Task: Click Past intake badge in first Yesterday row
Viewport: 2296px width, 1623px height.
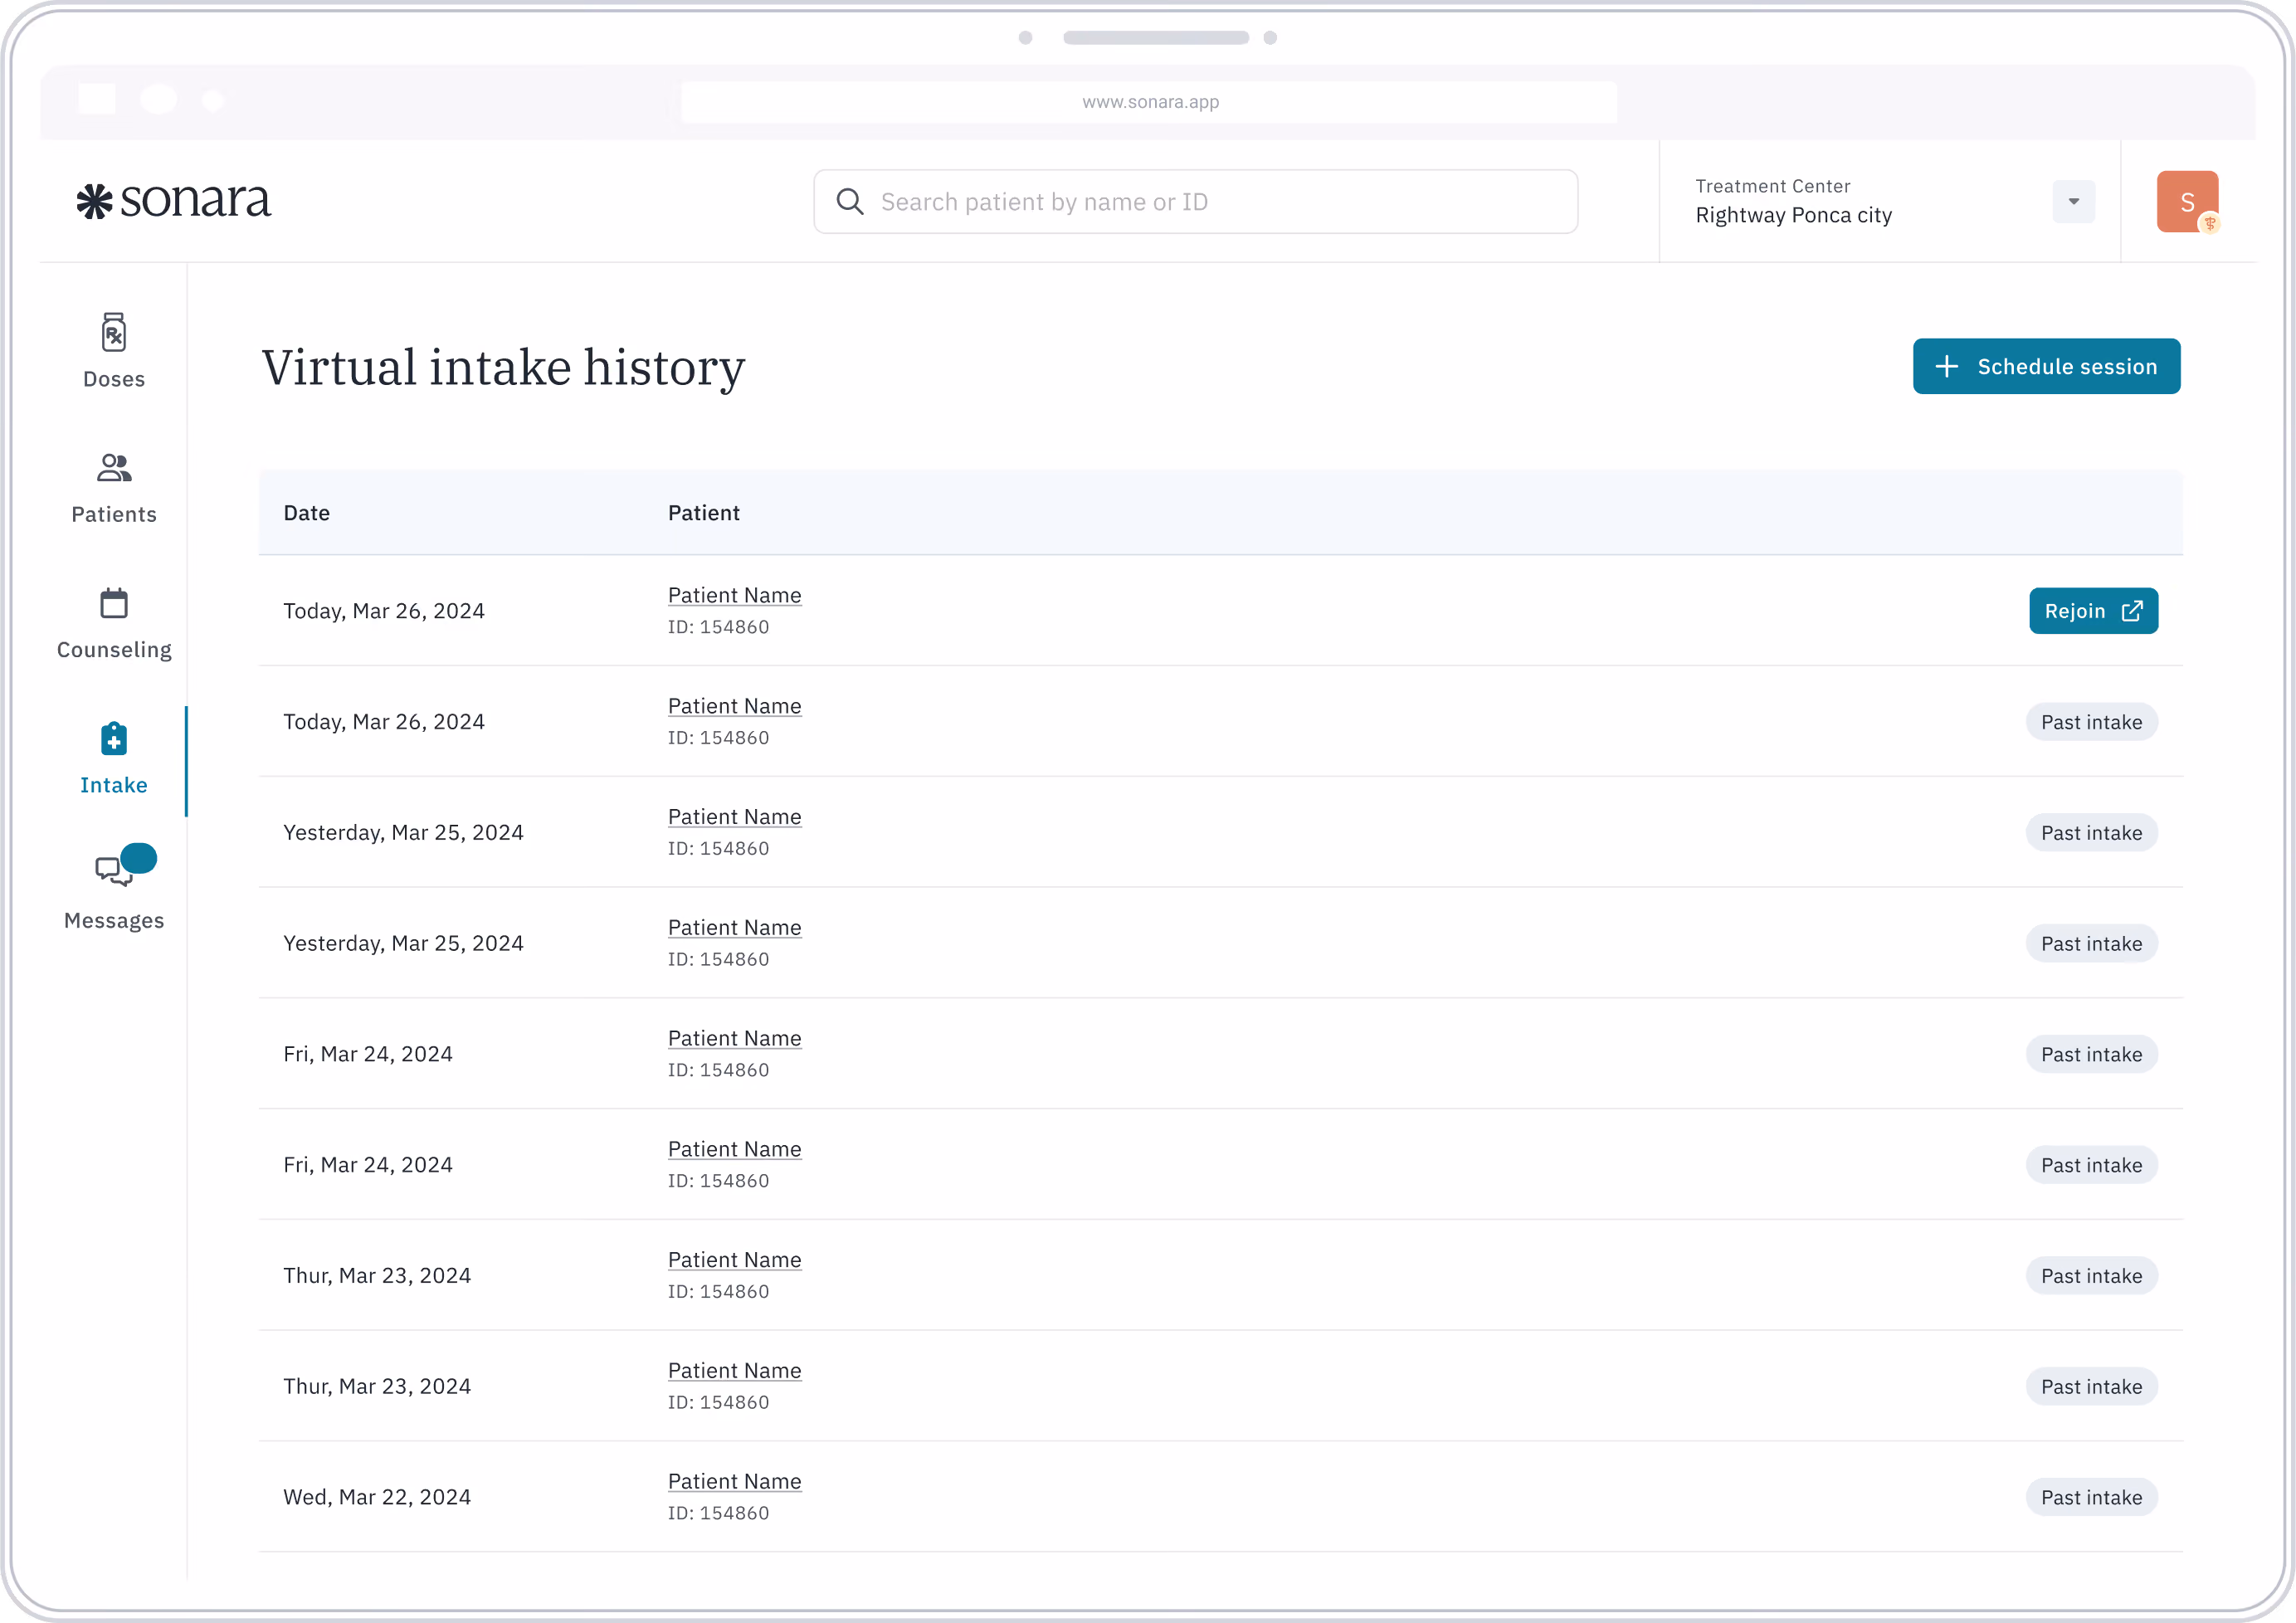Action: click(x=2091, y=833)
